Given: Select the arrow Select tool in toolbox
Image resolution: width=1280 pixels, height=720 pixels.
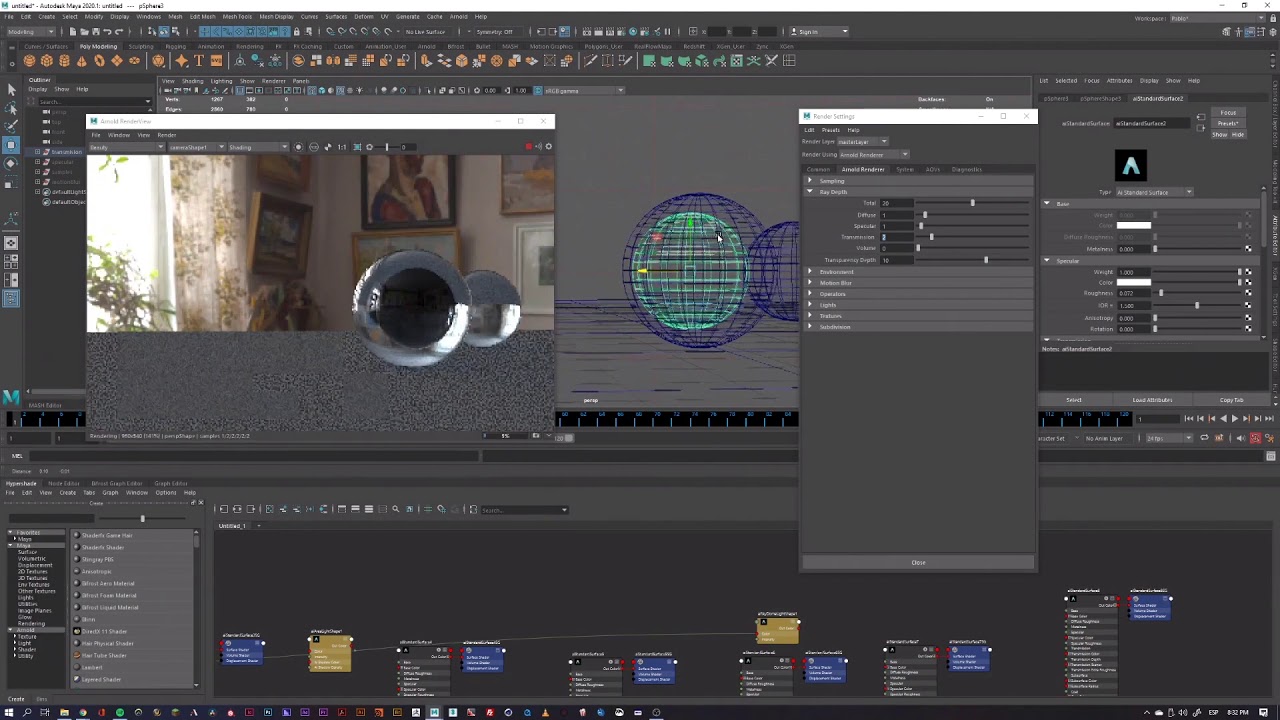Looking at the screenshot, I should coord(11,90).
